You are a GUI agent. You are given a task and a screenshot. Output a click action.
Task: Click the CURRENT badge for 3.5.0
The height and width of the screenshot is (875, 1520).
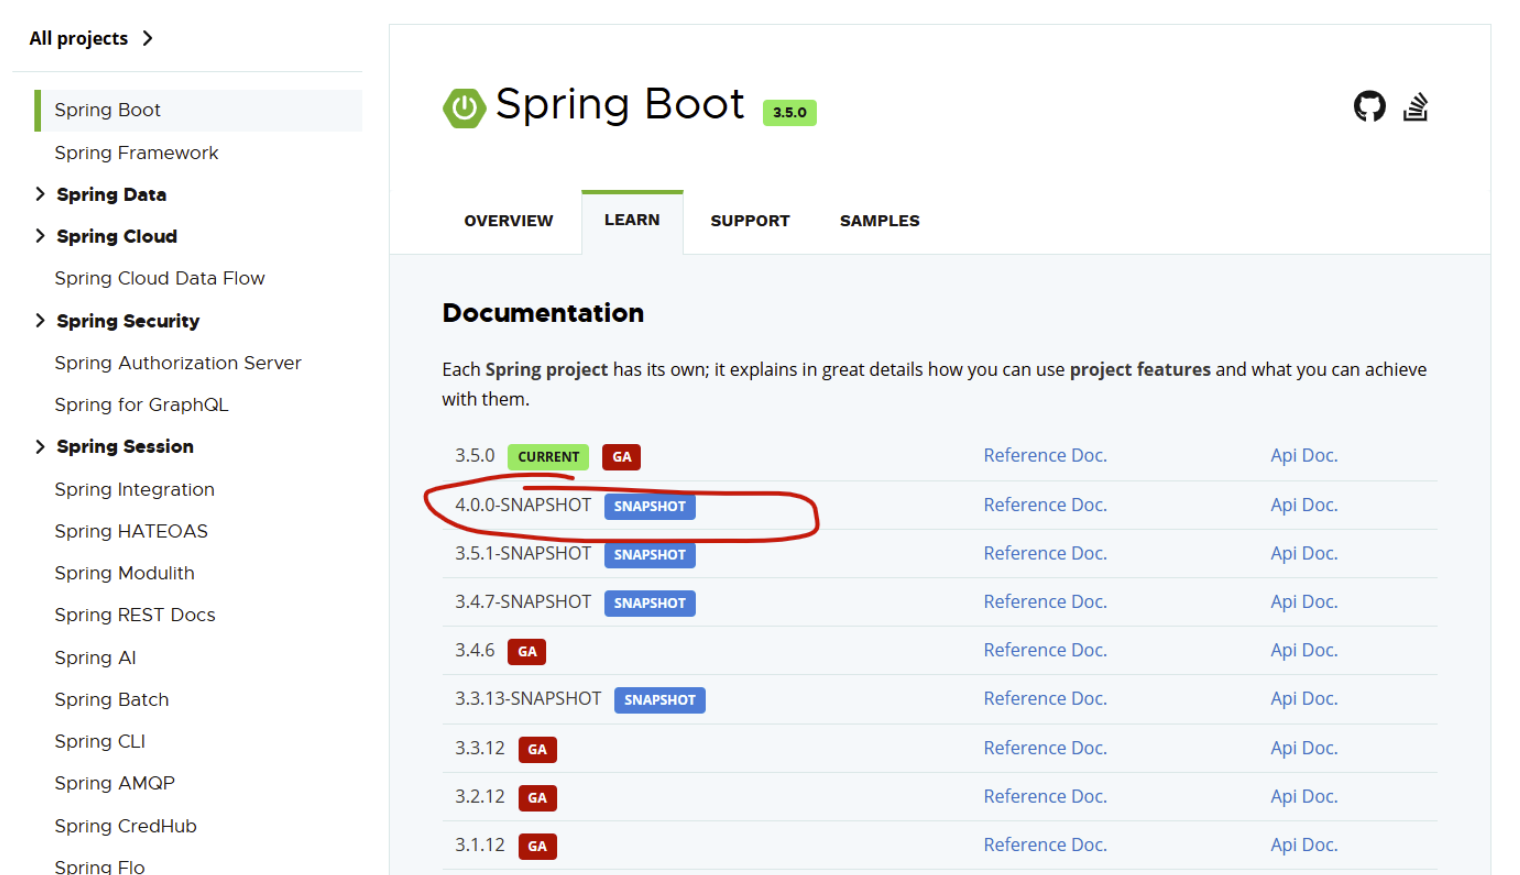(548, 457)
